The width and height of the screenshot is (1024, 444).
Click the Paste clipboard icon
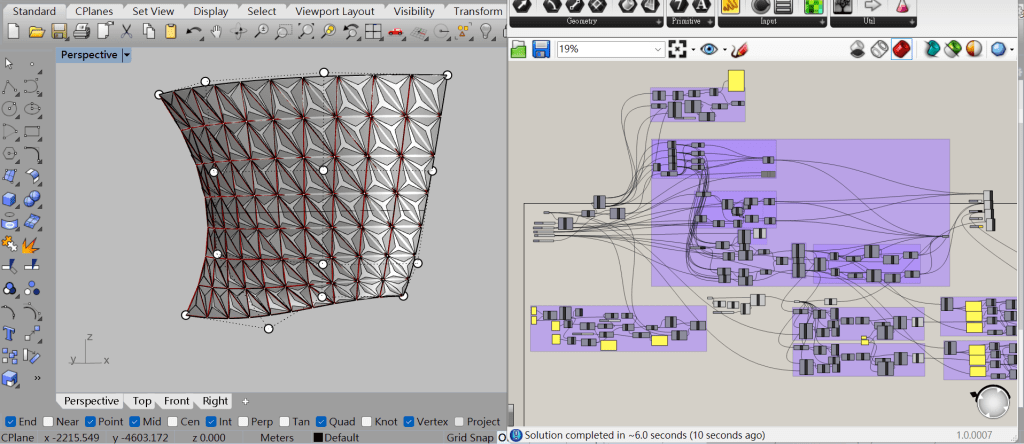[x=171, y=31]
